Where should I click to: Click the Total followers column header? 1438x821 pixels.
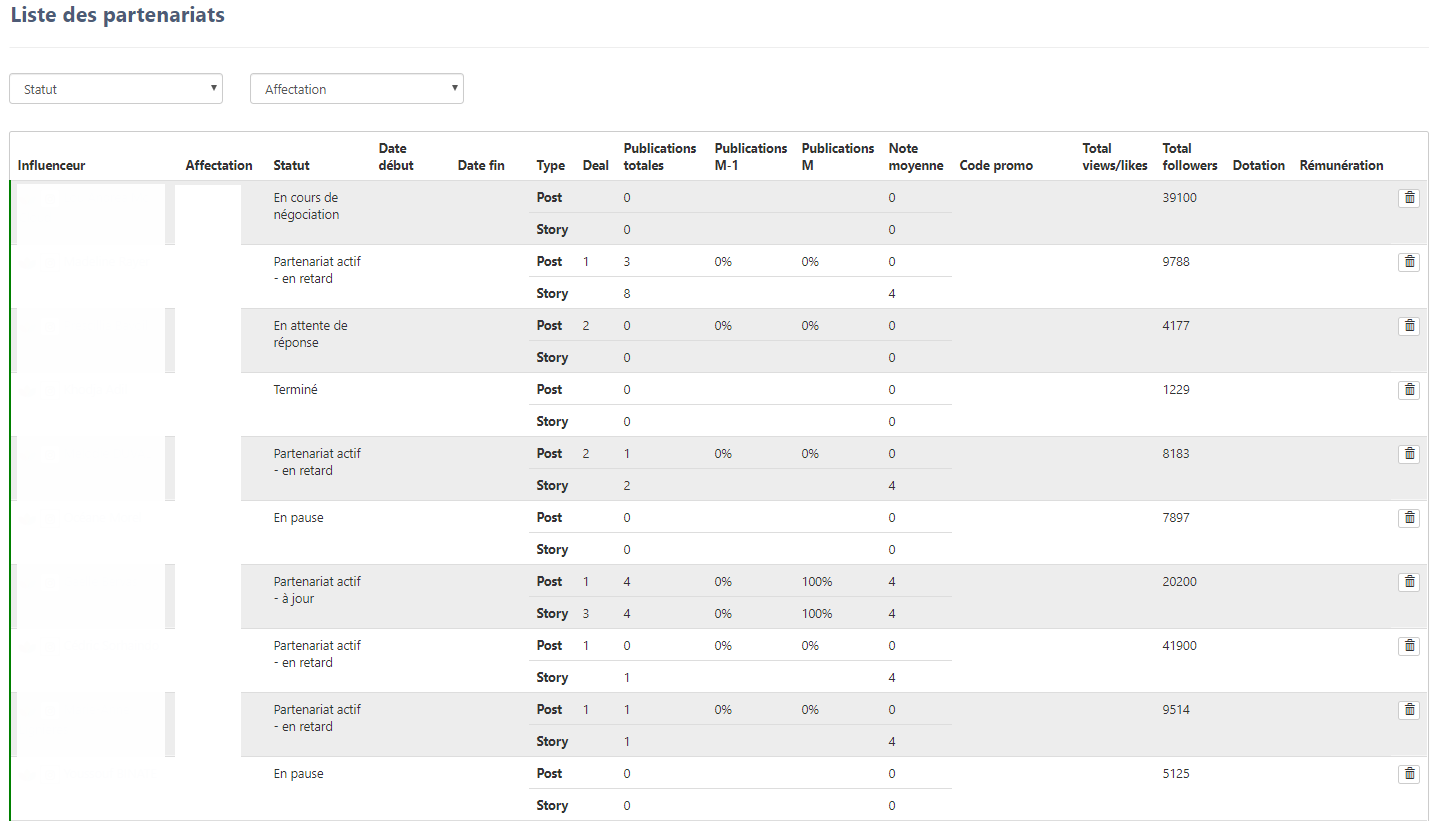click(x=1190, y=157)
